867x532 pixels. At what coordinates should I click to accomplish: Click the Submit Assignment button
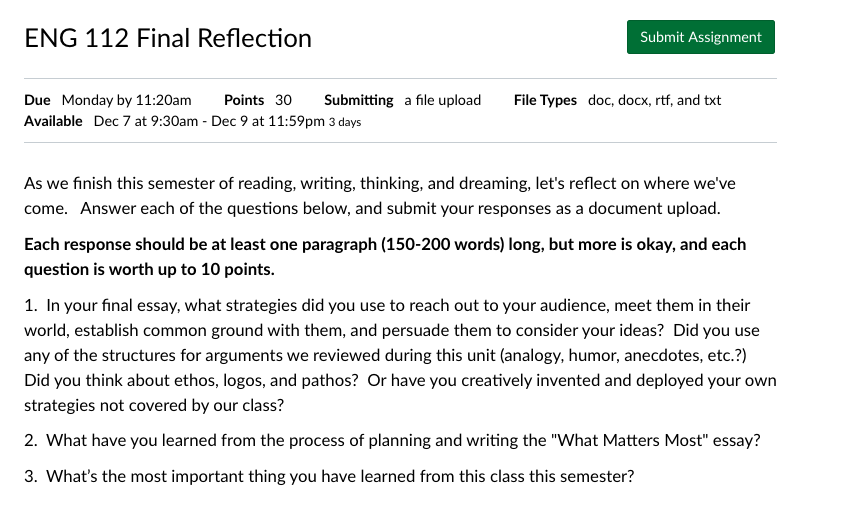coord(700,37)
